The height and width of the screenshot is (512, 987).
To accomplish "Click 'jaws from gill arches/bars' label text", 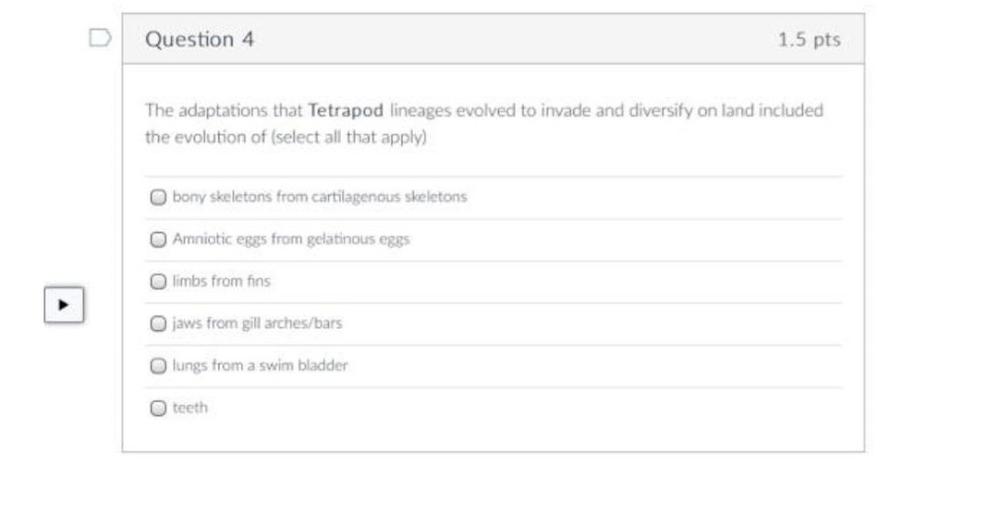I will [257, 323].
